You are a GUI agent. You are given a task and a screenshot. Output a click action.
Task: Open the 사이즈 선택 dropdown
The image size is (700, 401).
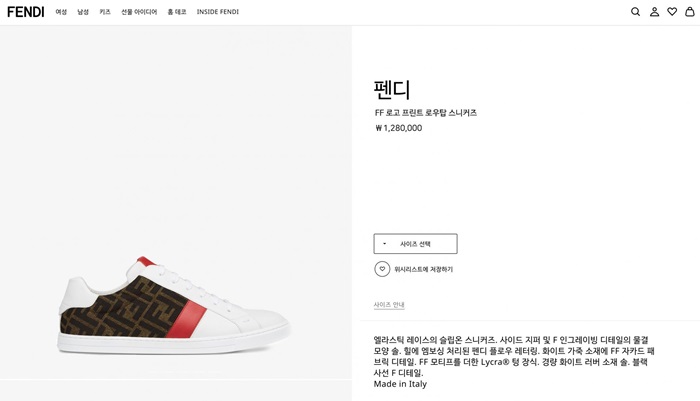point(415,244)
